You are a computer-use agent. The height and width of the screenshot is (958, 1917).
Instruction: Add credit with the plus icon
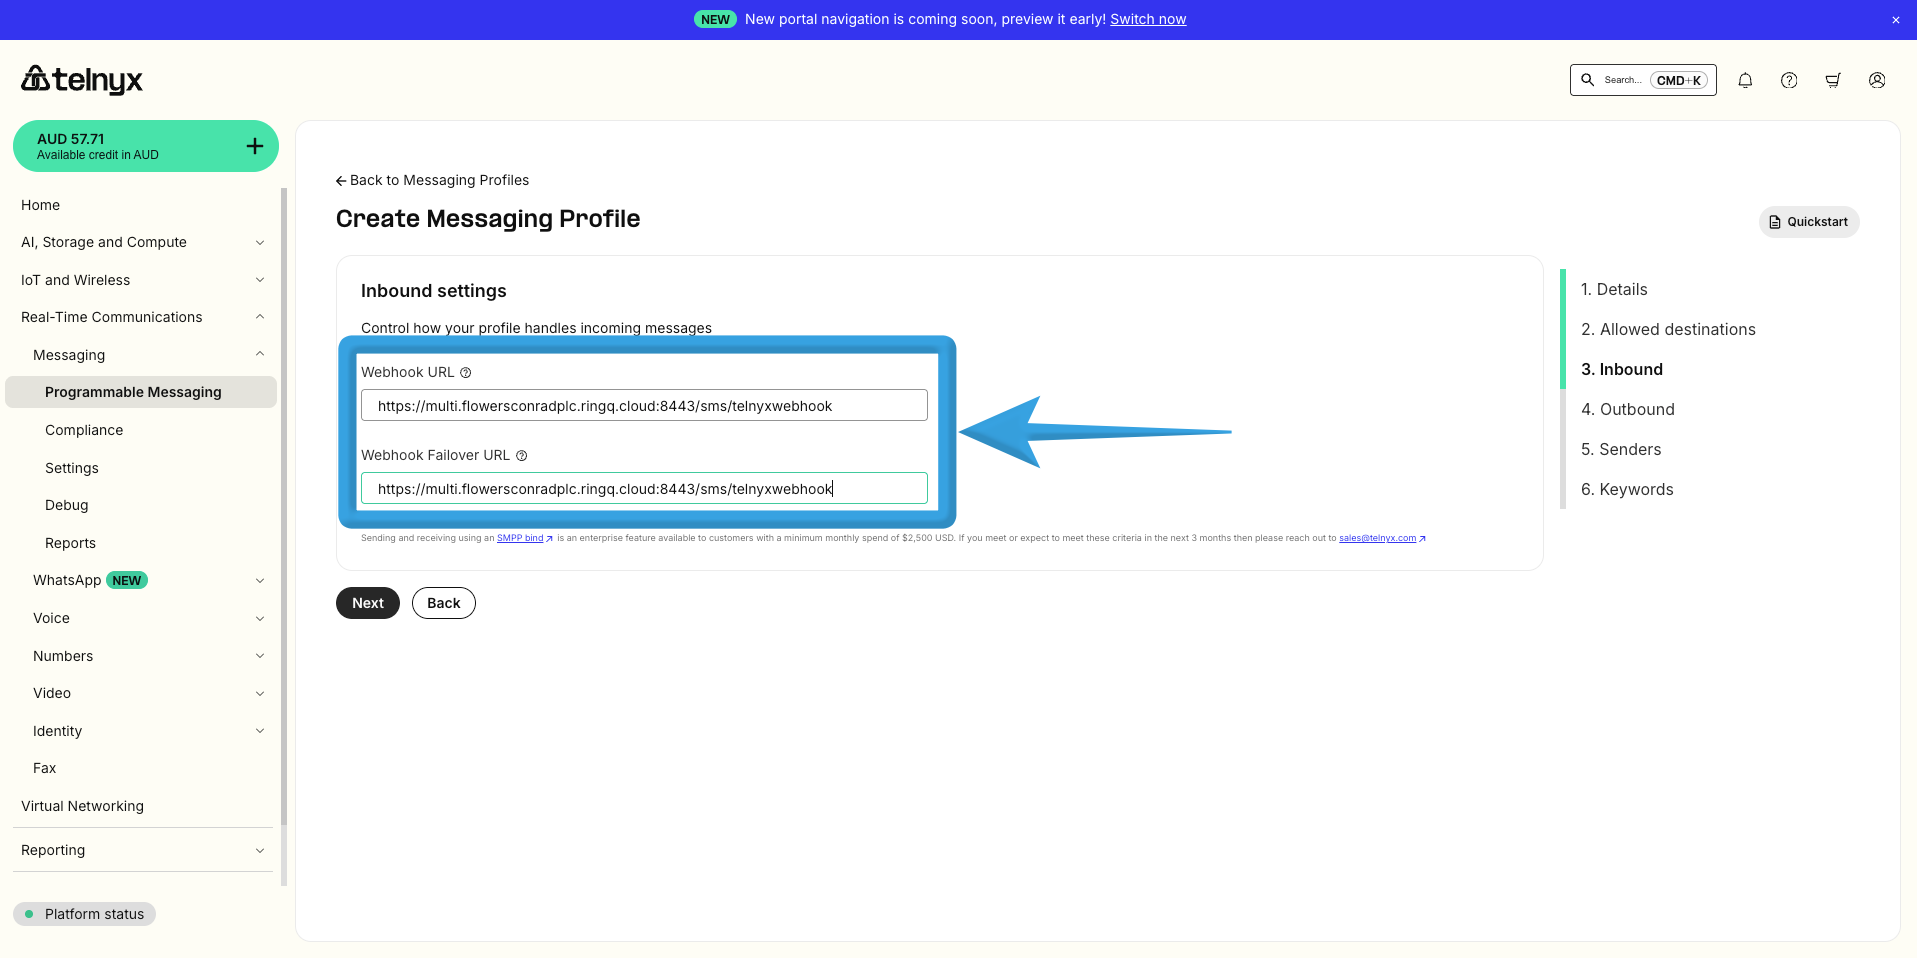point(254,145)
